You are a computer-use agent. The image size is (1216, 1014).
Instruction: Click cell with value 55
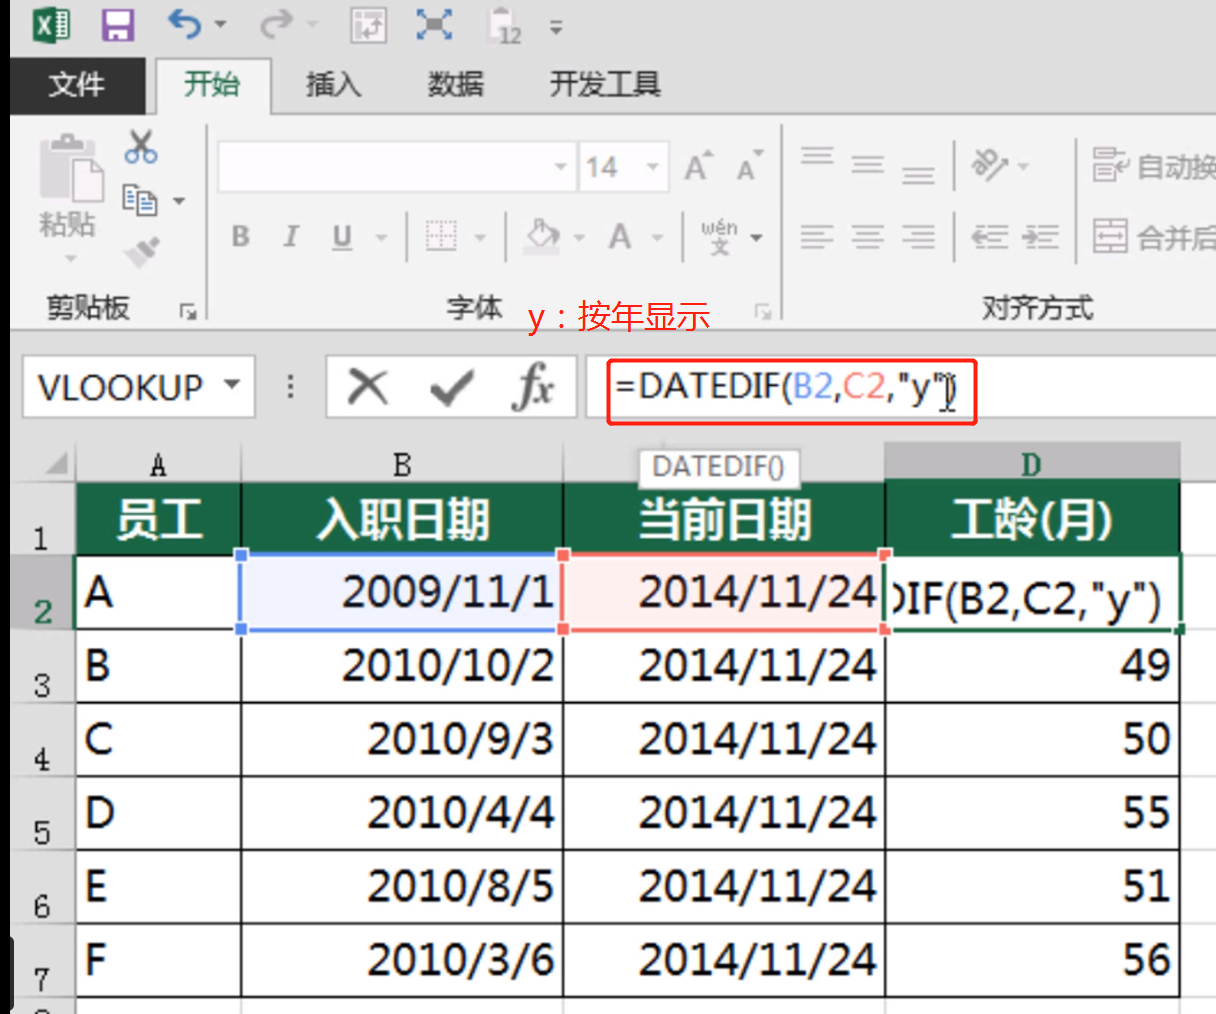tap(1032, 813)
